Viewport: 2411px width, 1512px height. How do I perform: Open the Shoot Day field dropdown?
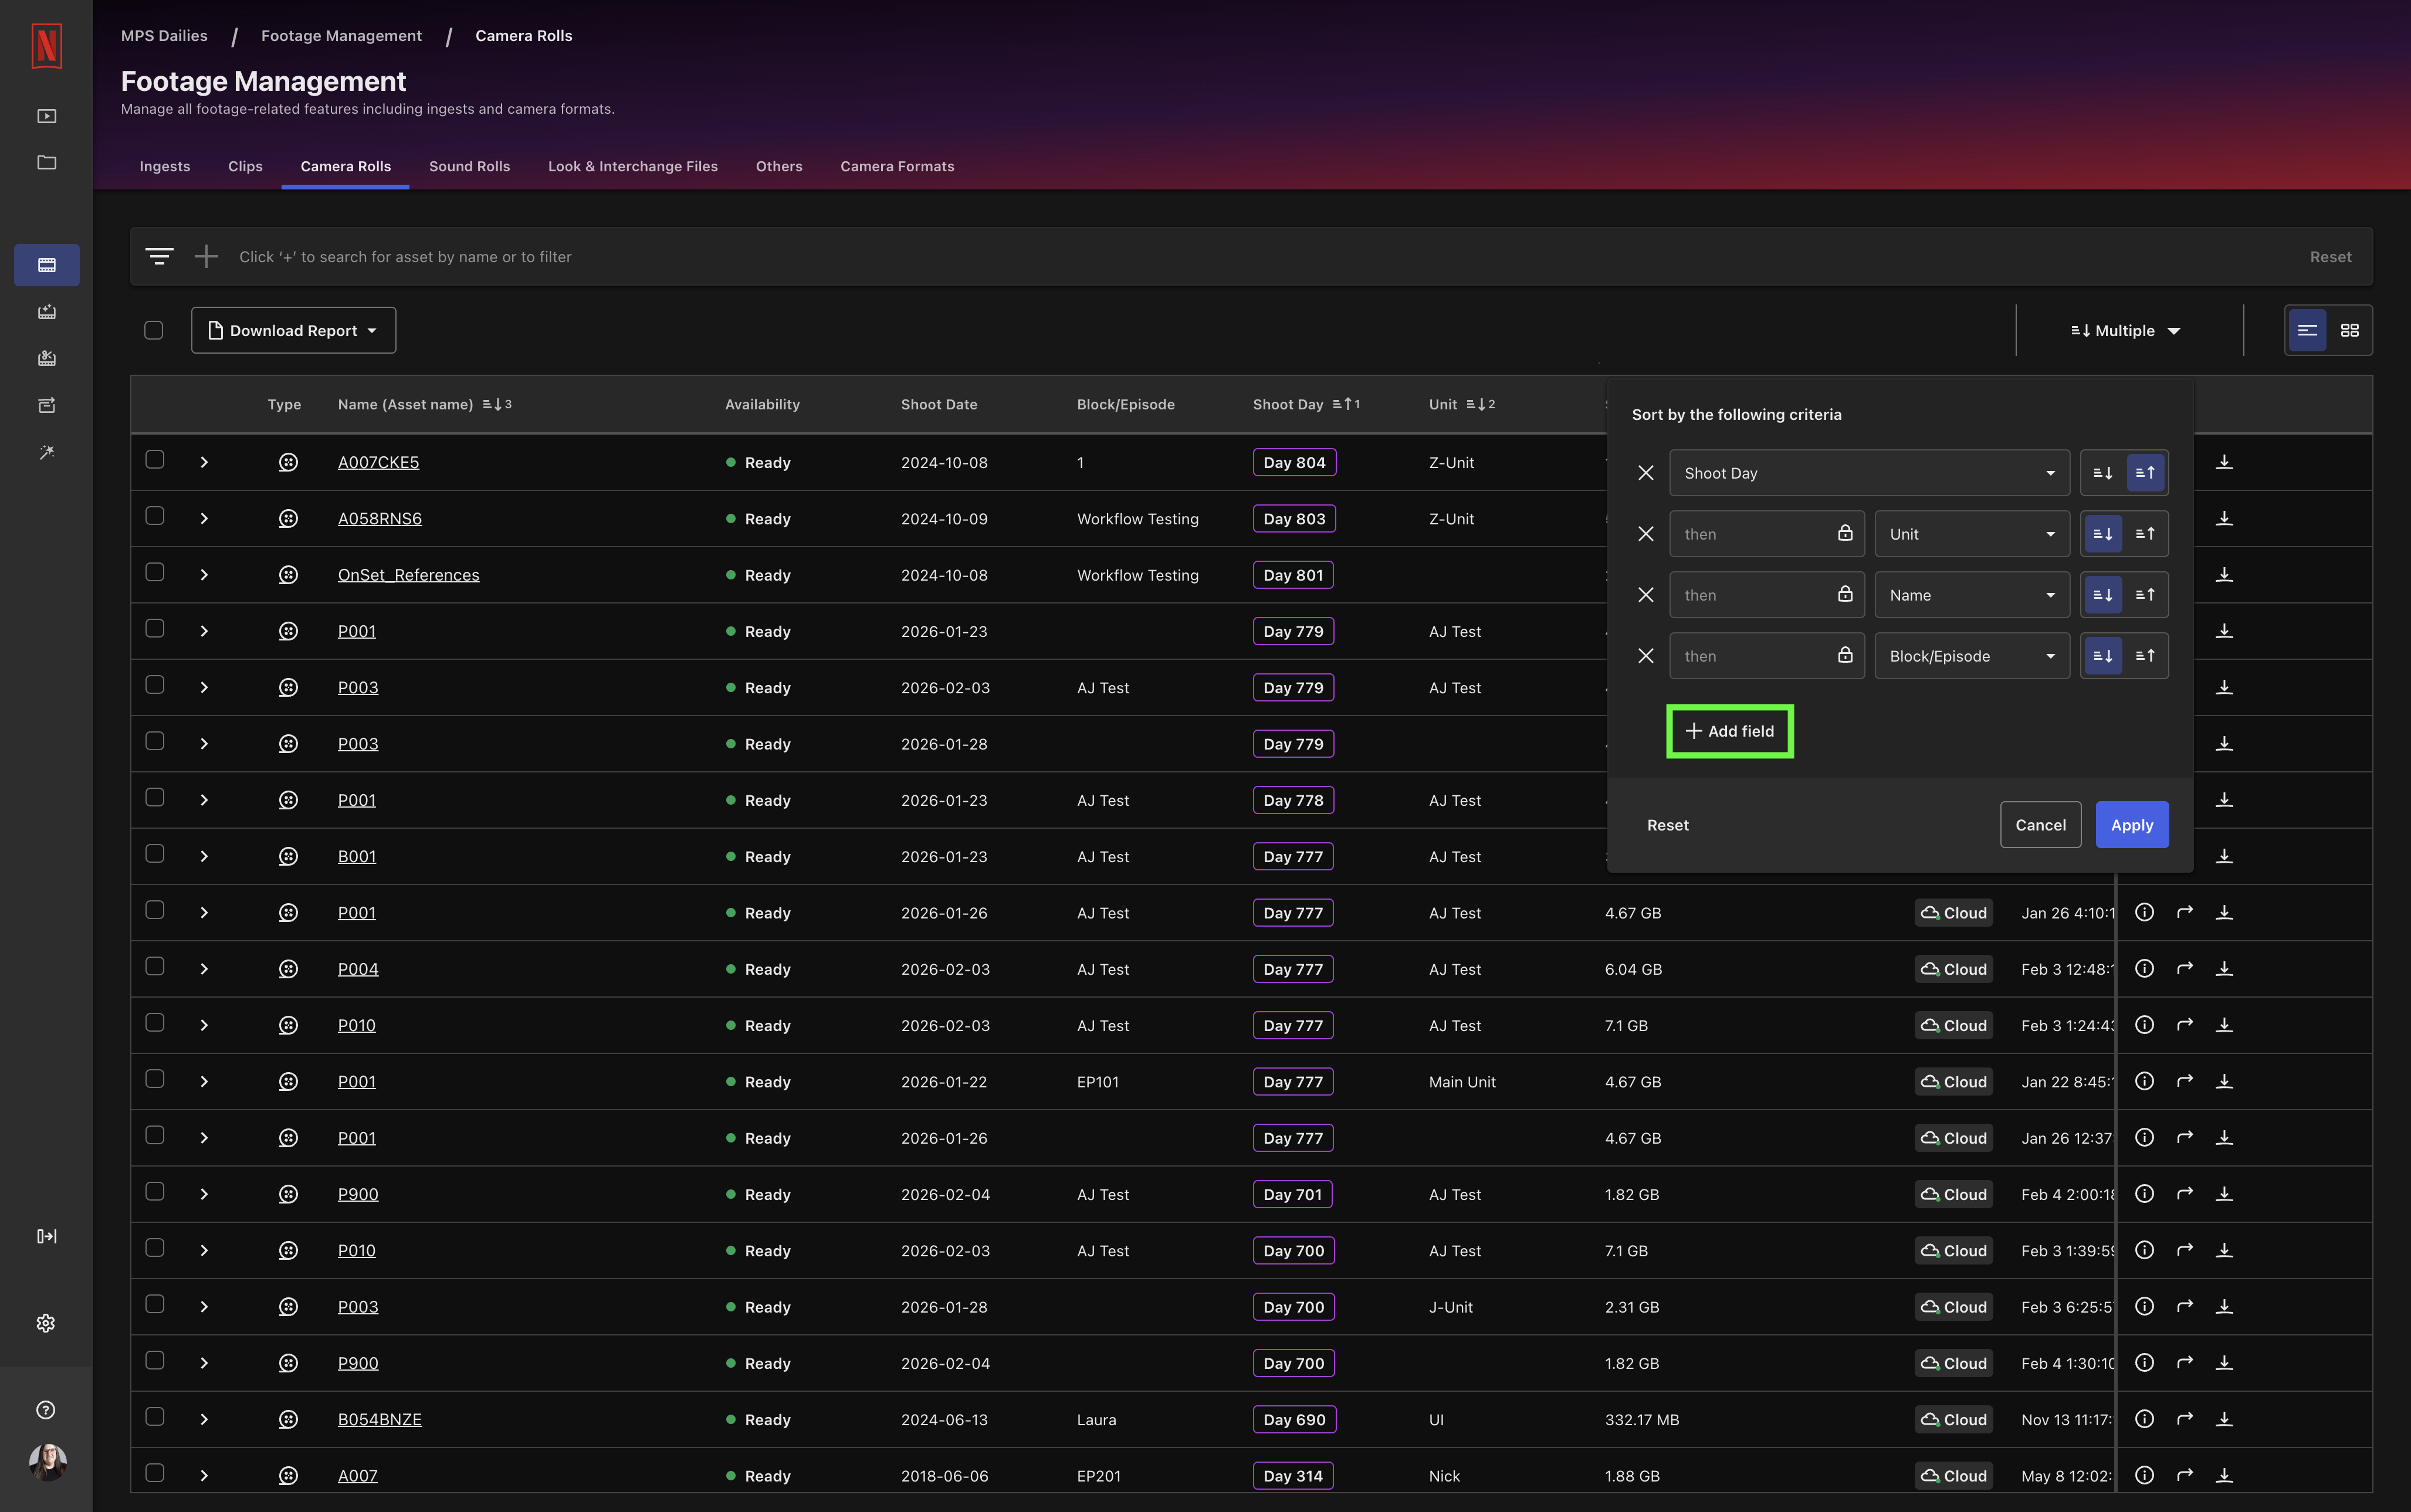[x=1868, y=473]
